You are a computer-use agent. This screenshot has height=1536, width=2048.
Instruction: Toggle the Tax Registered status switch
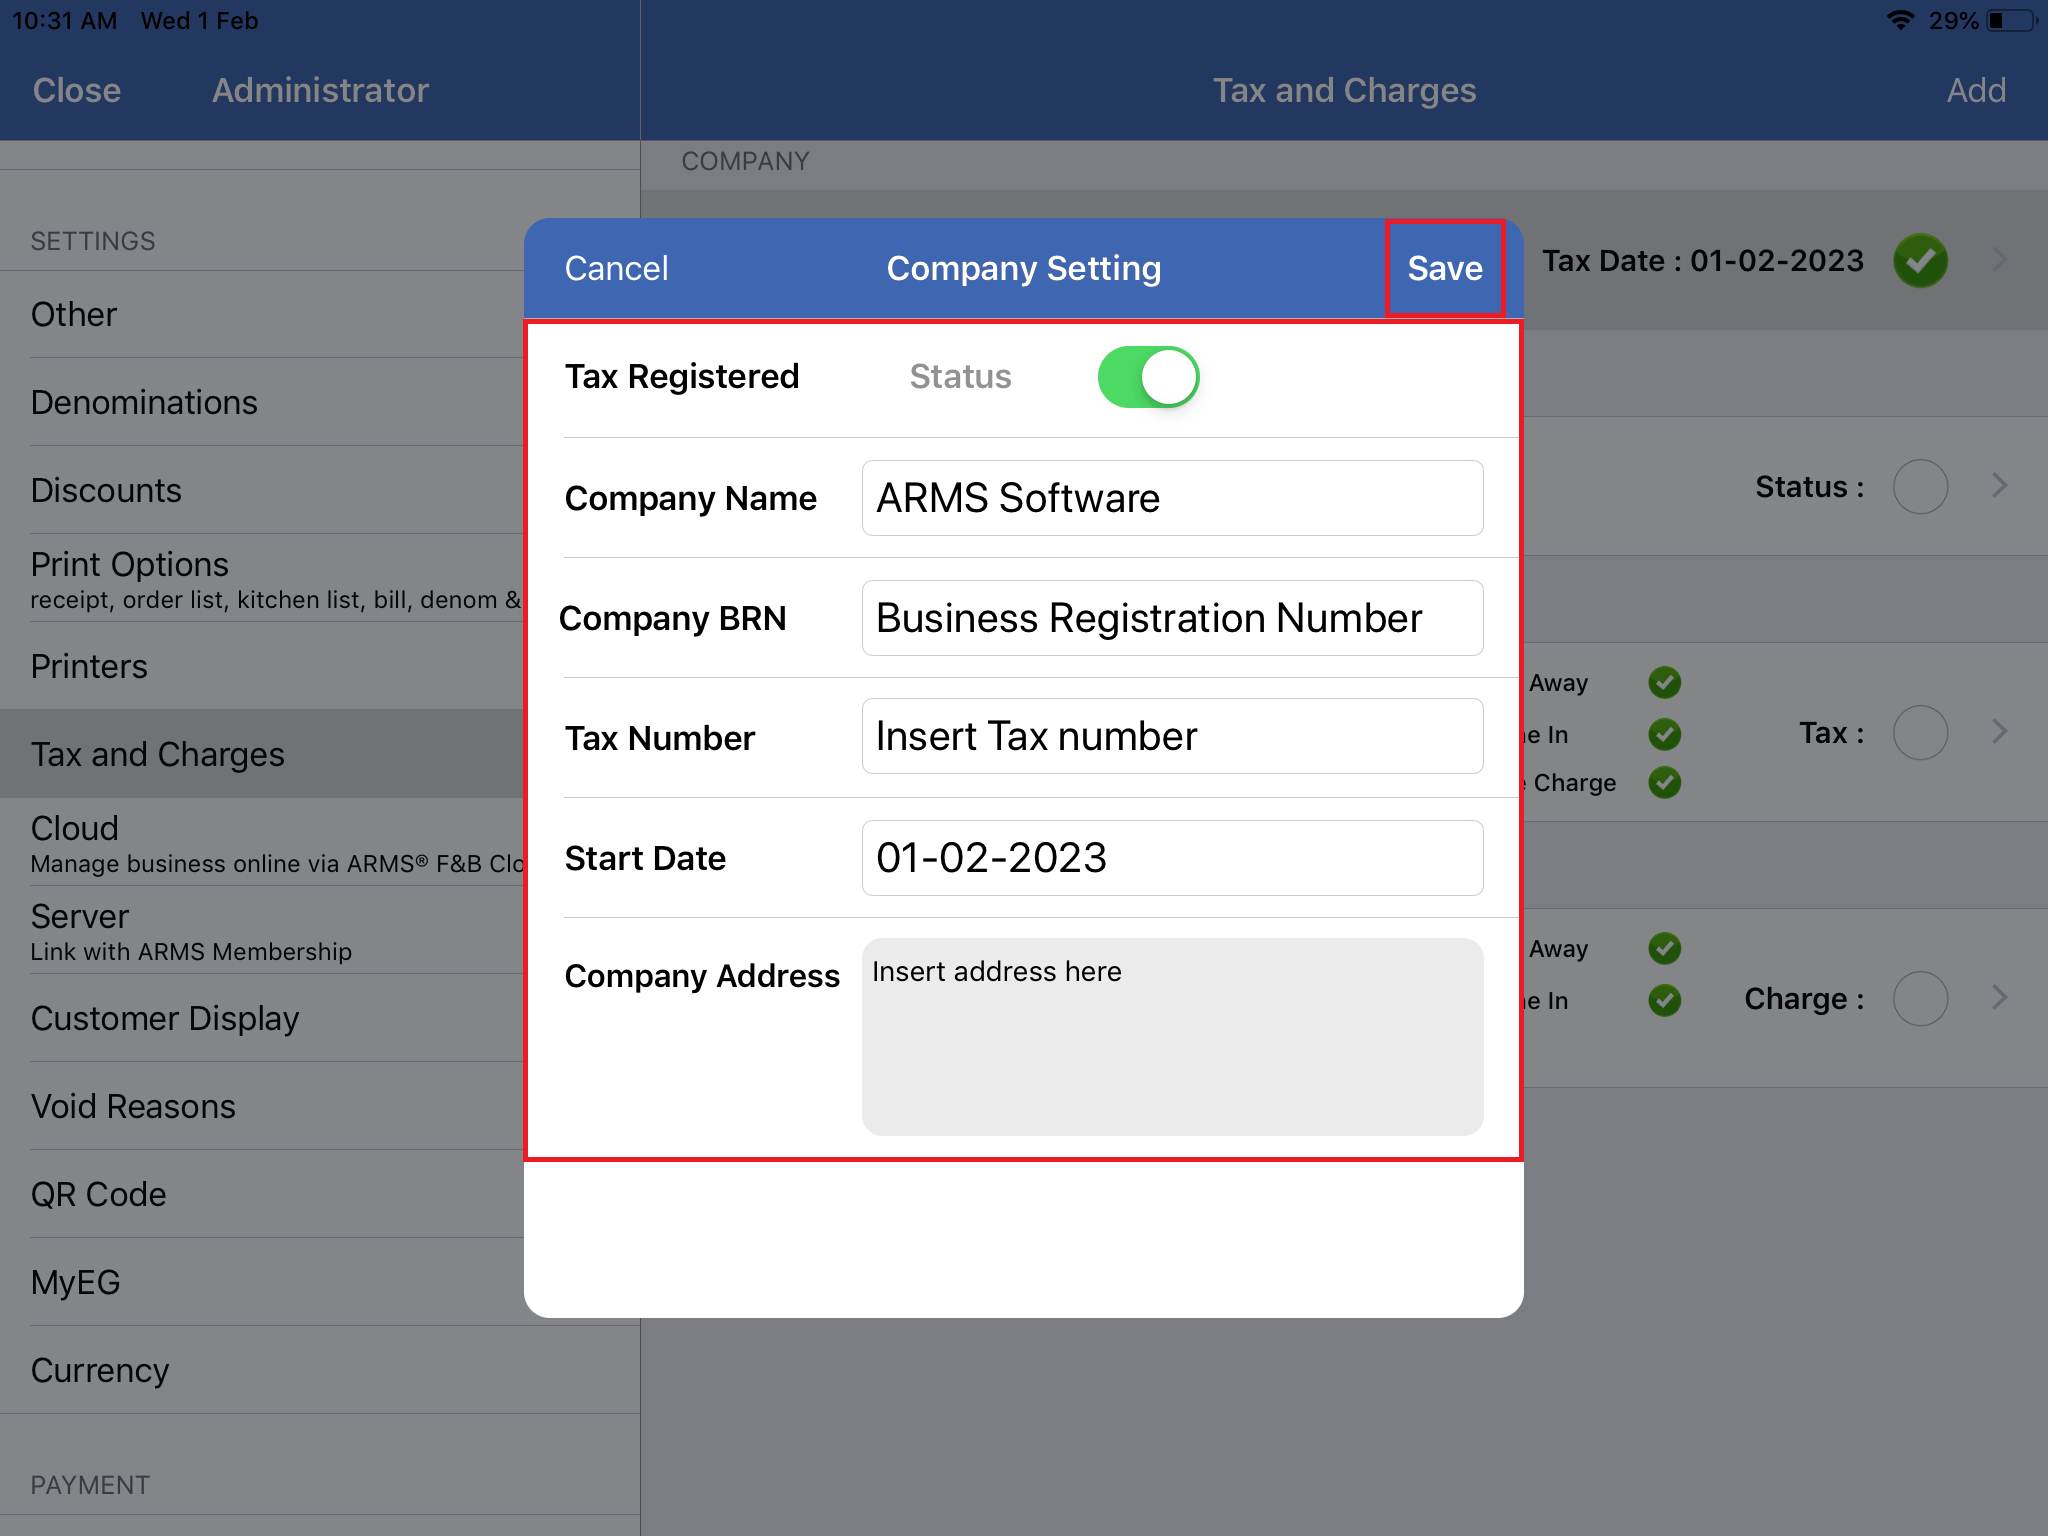coord(1148,377)
